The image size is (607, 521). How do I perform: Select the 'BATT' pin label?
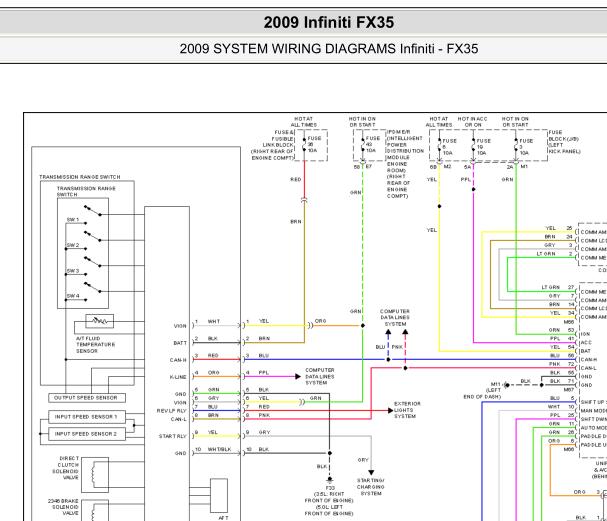(x=180, y=343)
